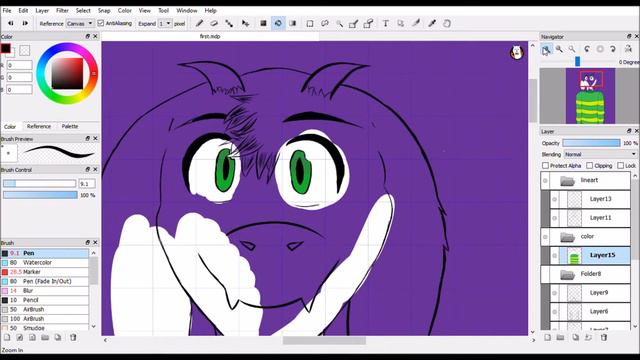
Task: Switch to the Reference tab
Action: [x=39, y=127]
